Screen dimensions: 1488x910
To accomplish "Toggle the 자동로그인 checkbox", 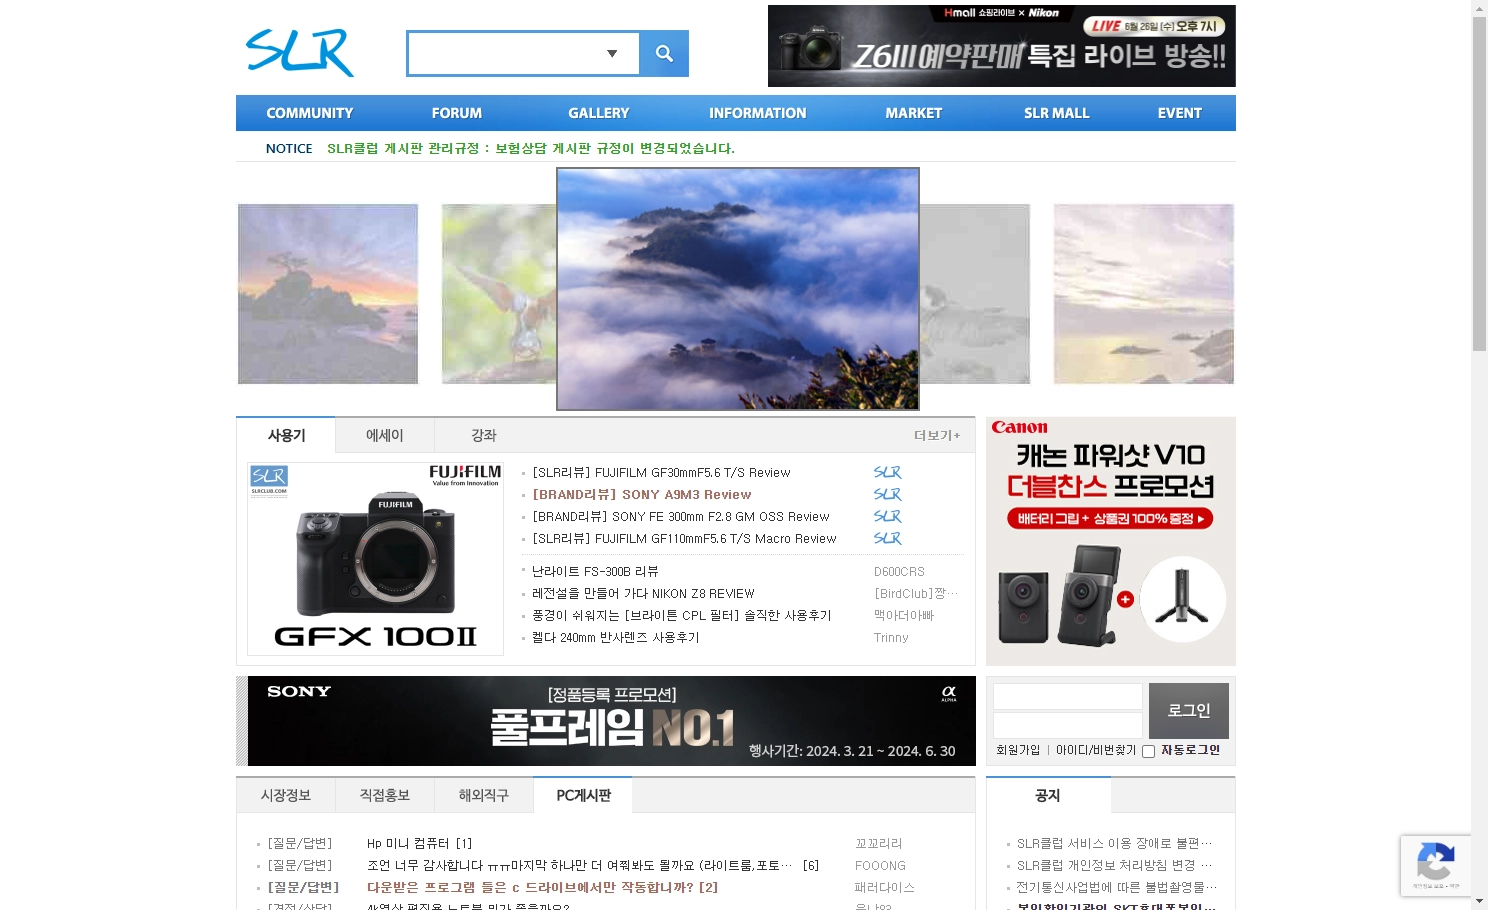I will tap(1148, 751).
